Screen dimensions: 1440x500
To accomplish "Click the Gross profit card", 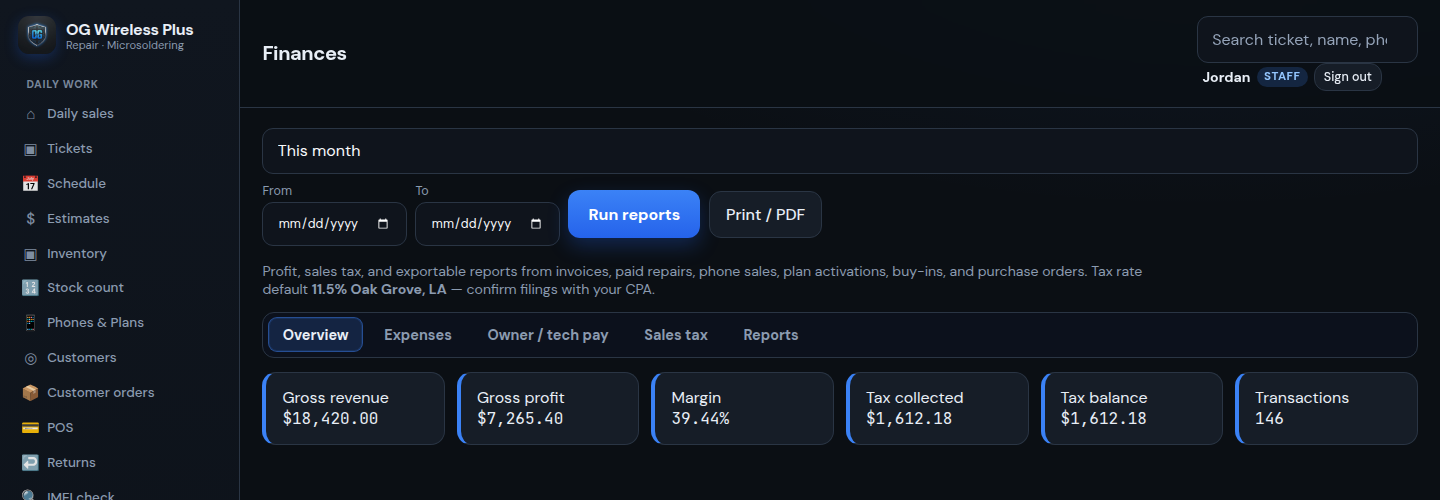I will pyautogui.click(x=548, y=408).
